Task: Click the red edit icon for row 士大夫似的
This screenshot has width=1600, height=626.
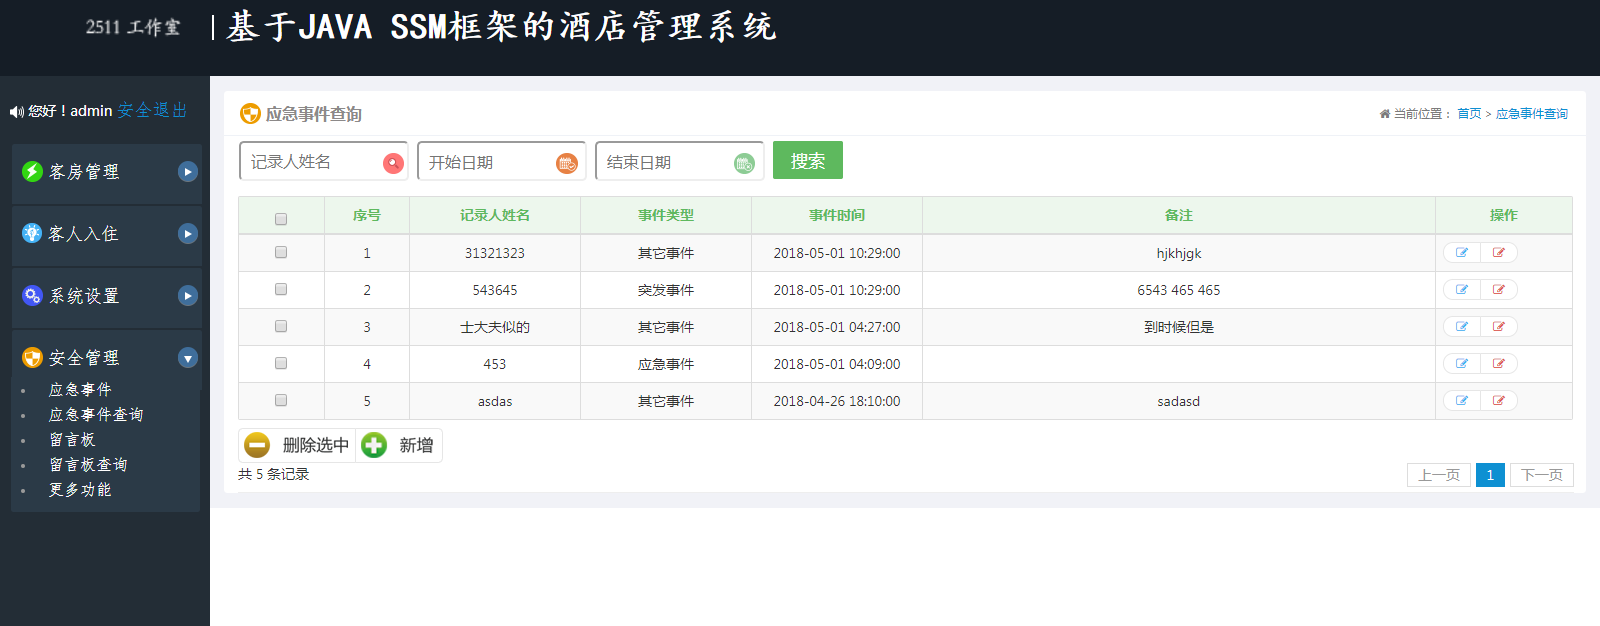Action: [1499, 327]
